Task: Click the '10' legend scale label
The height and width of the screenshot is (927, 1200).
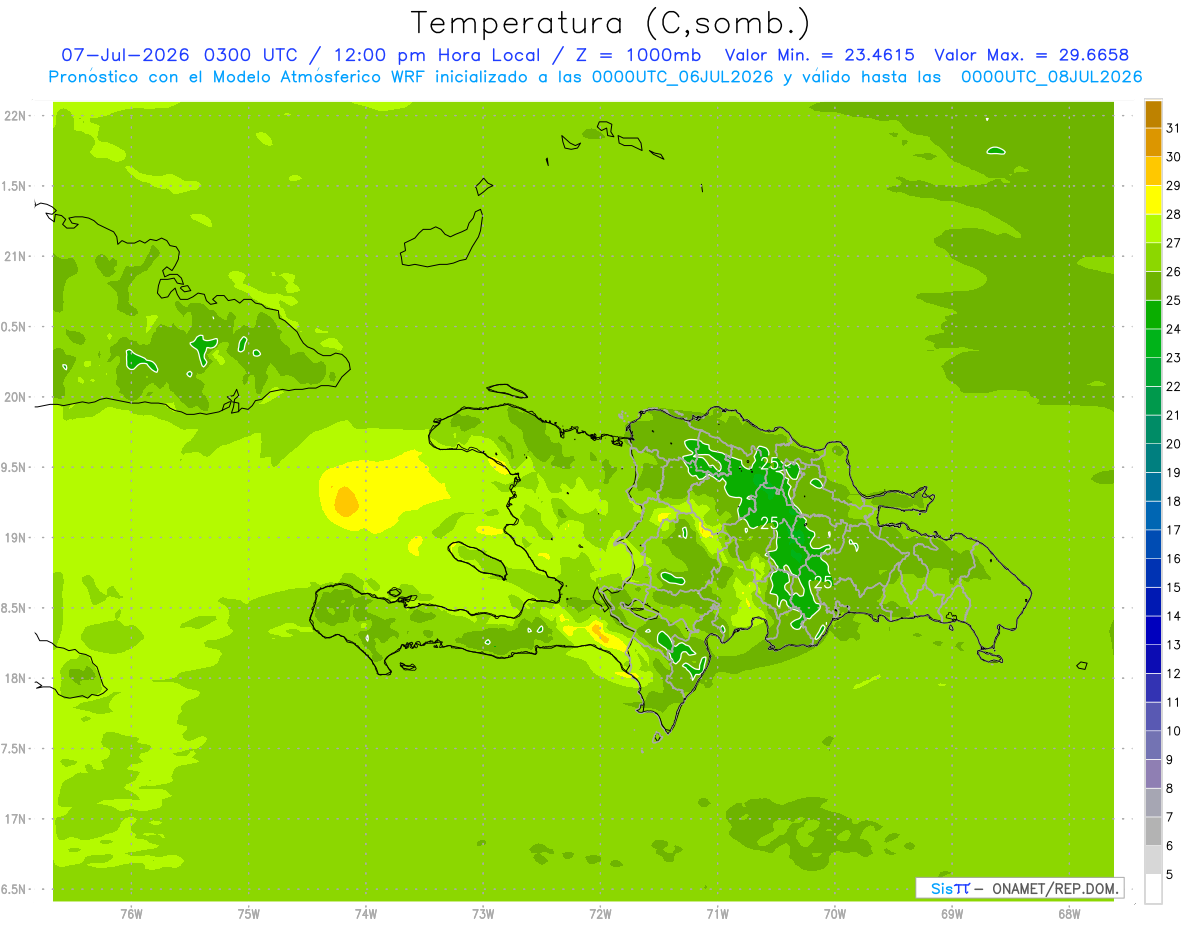Action: [1173, 731]
